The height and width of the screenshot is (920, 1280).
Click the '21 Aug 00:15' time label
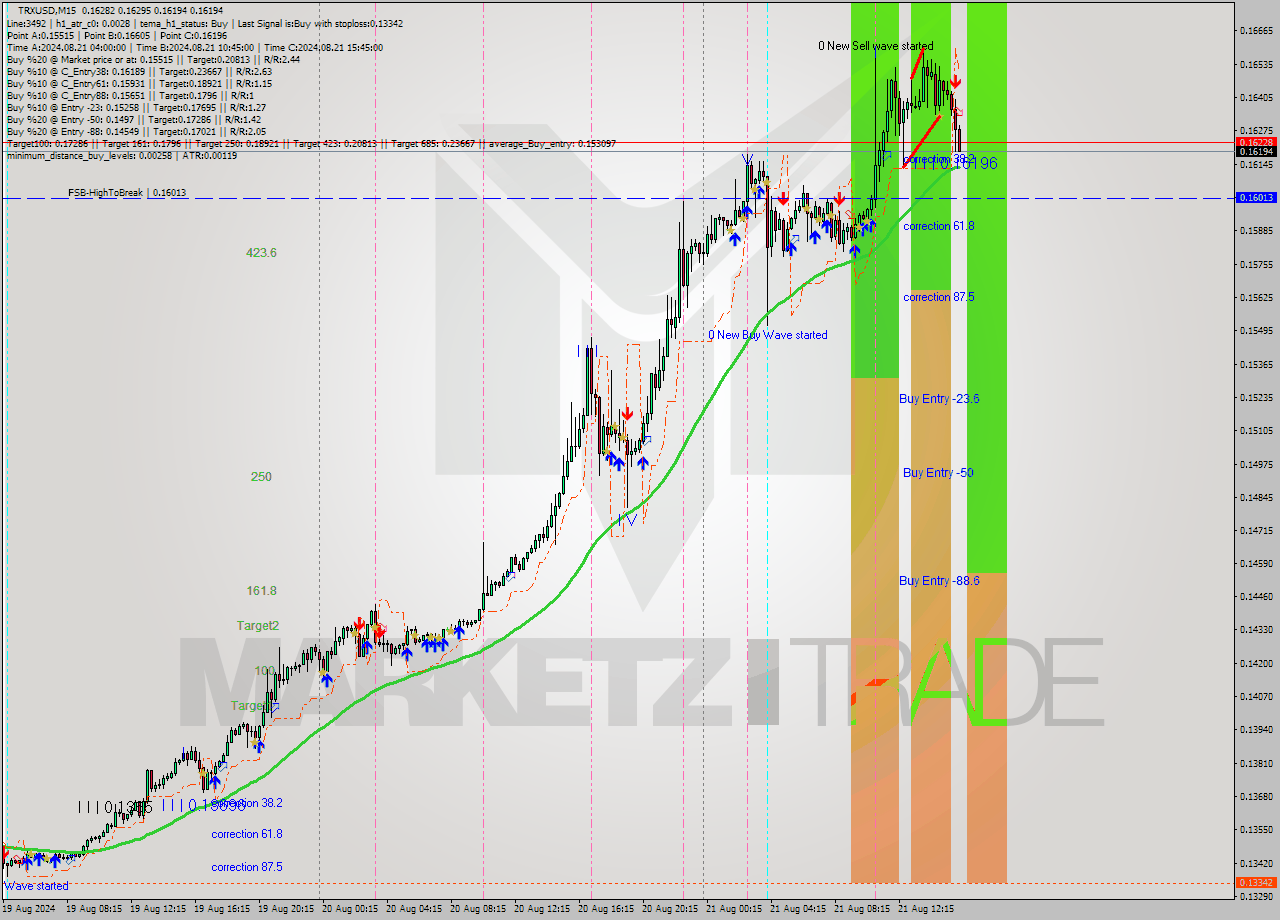point(734,909)
